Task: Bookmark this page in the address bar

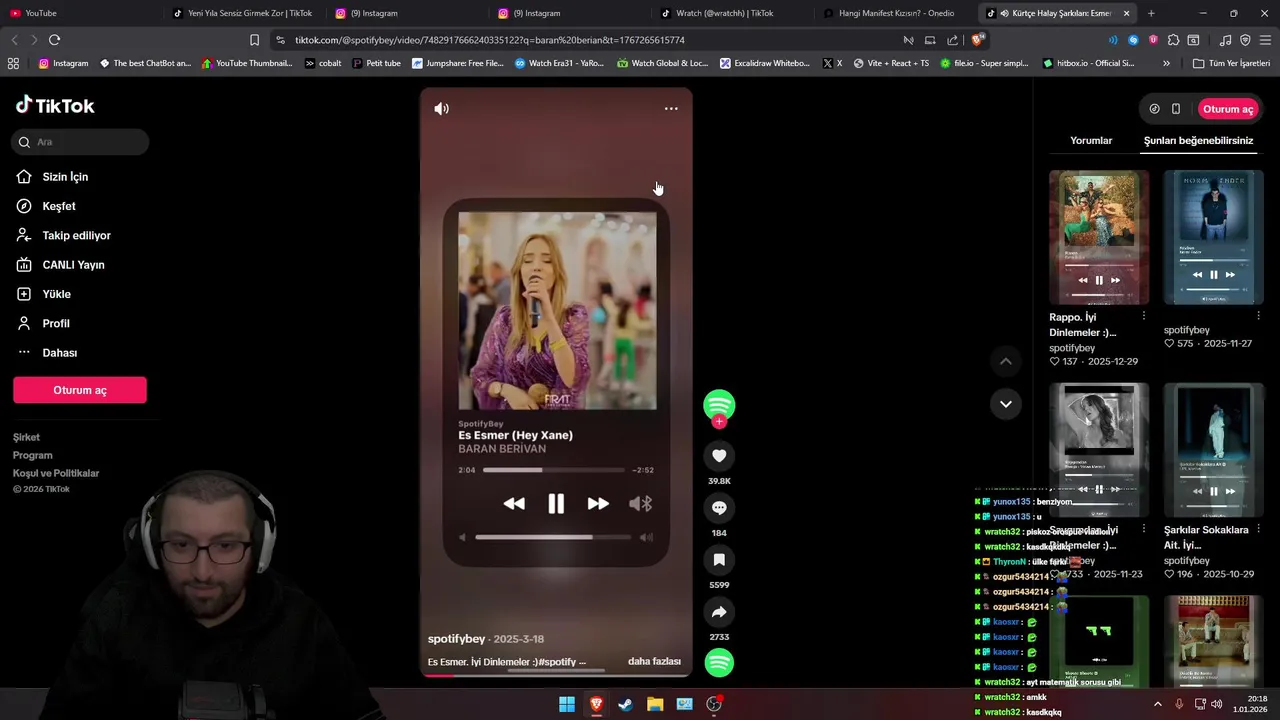Action: click(254, 40)
